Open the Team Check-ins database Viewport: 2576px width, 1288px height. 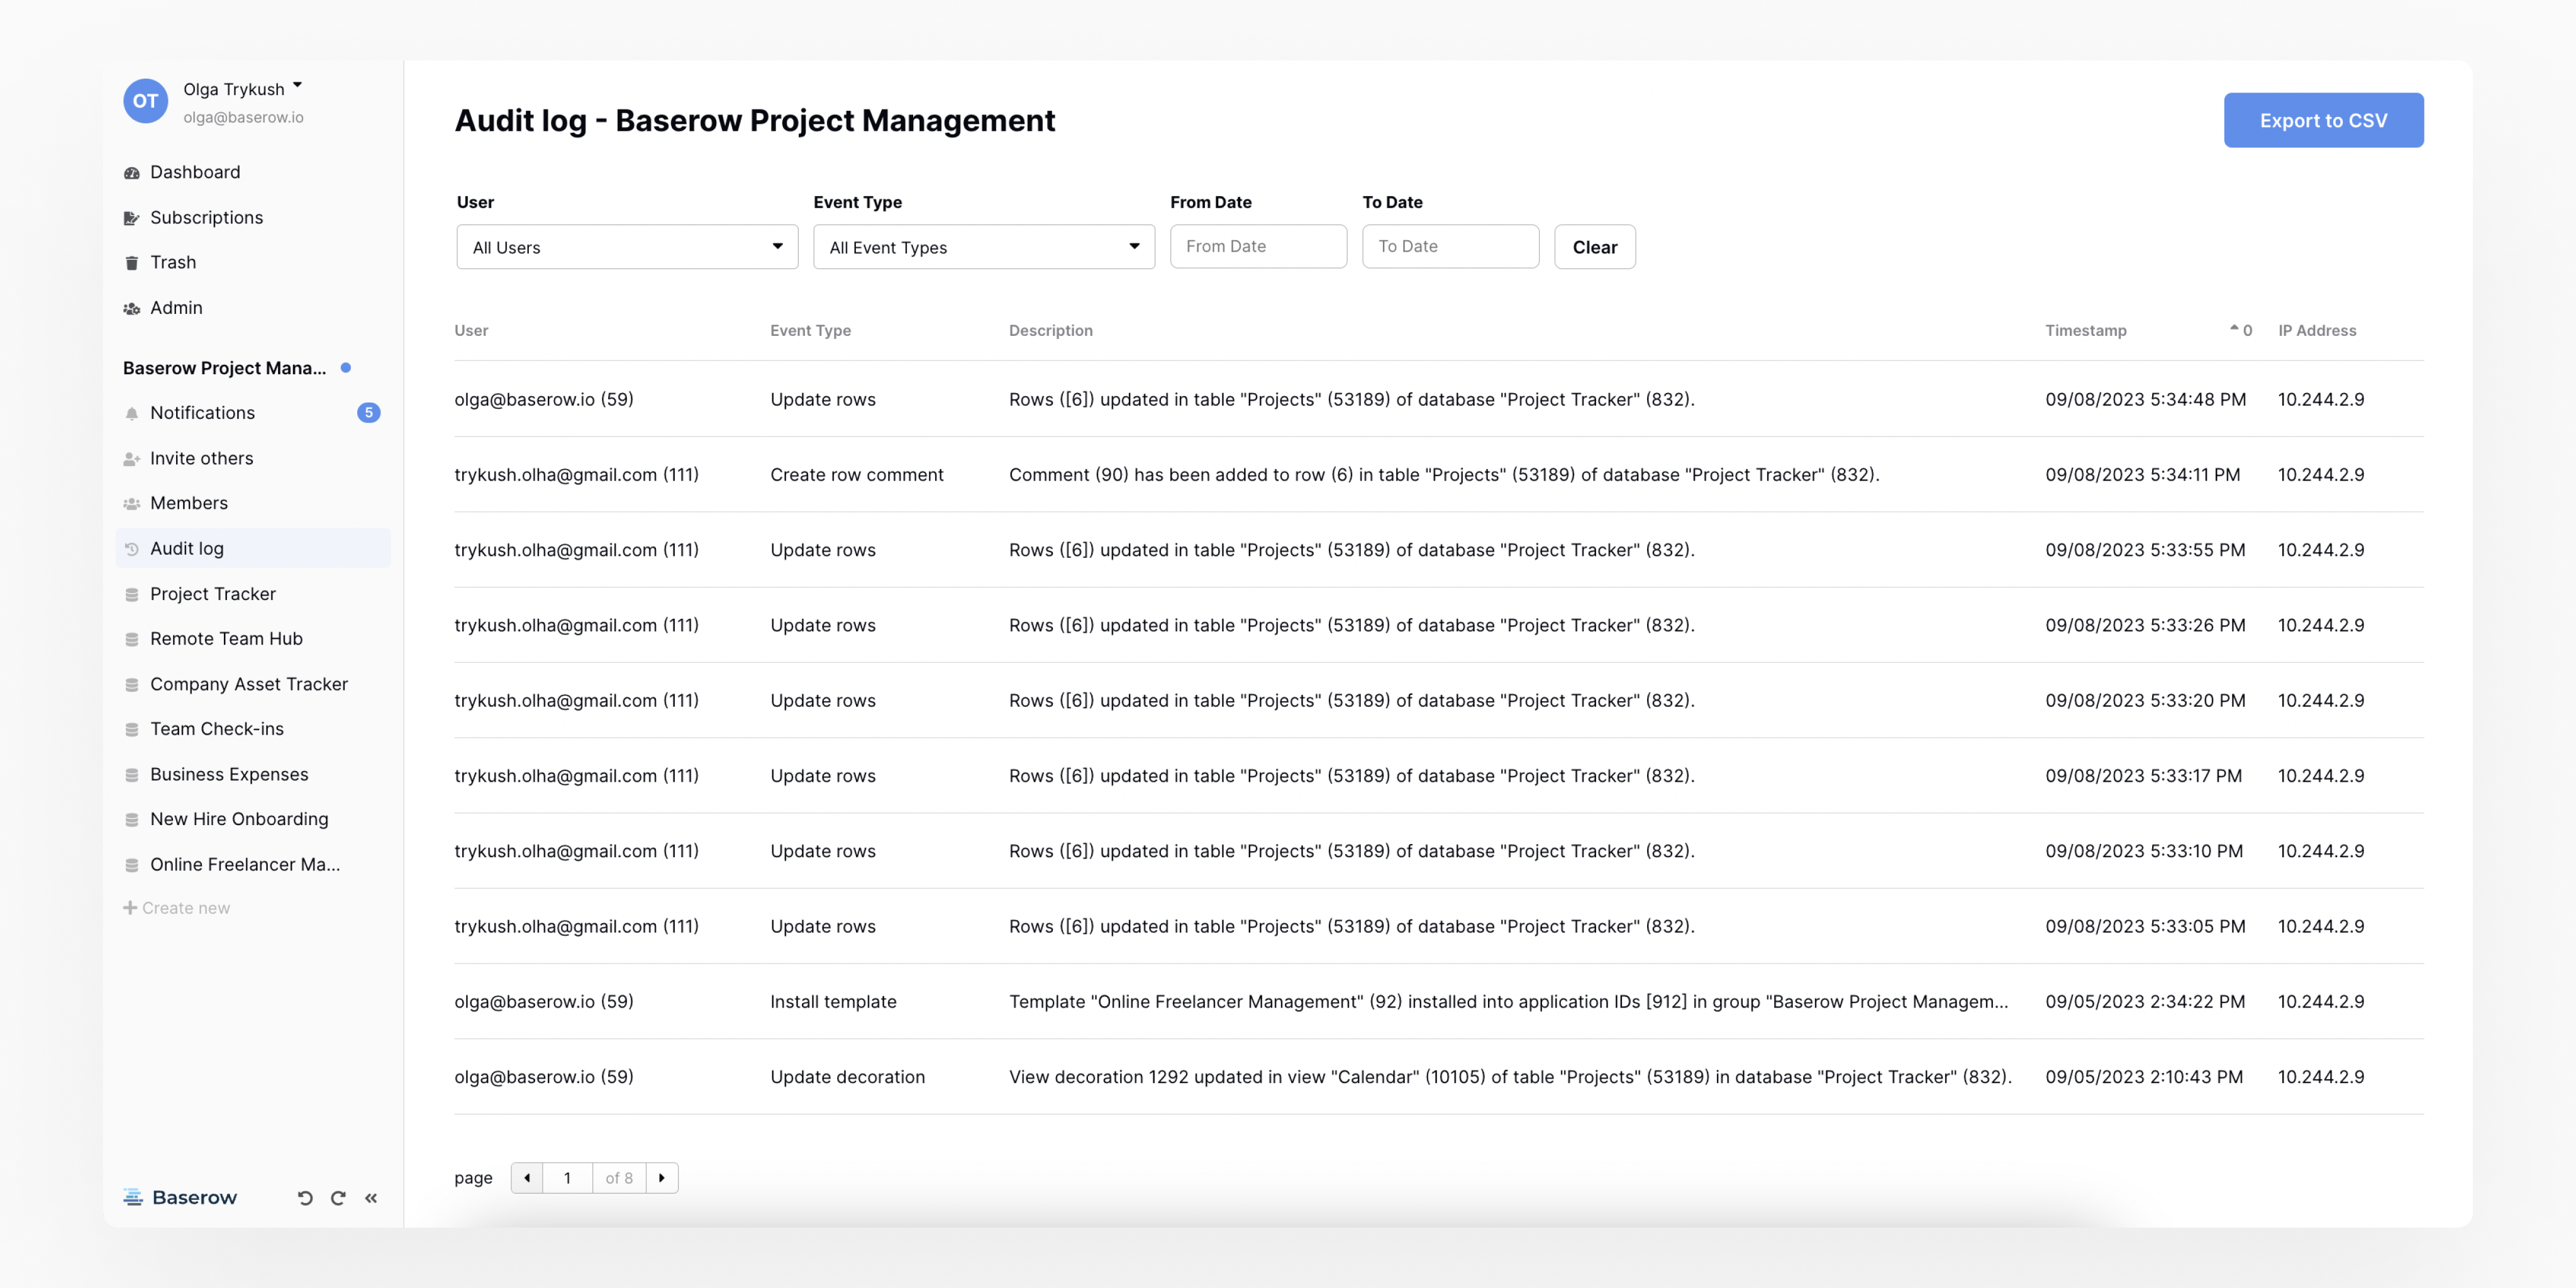tap(217, 729)
